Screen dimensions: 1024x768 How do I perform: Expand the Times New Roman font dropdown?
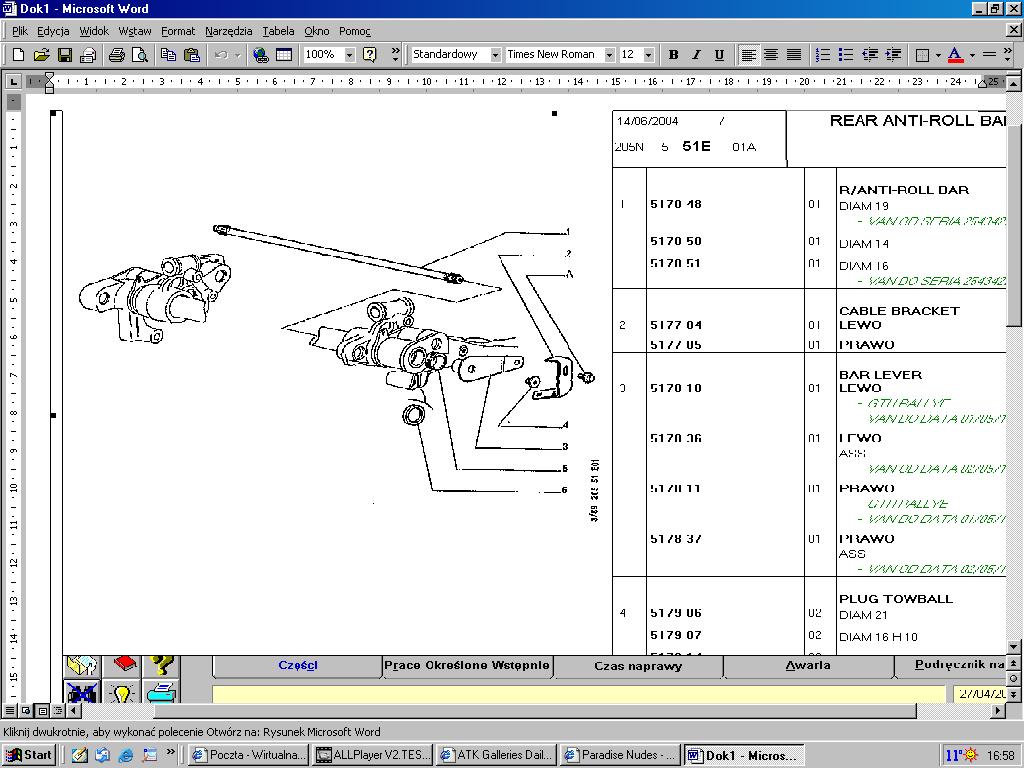[609, 55]
